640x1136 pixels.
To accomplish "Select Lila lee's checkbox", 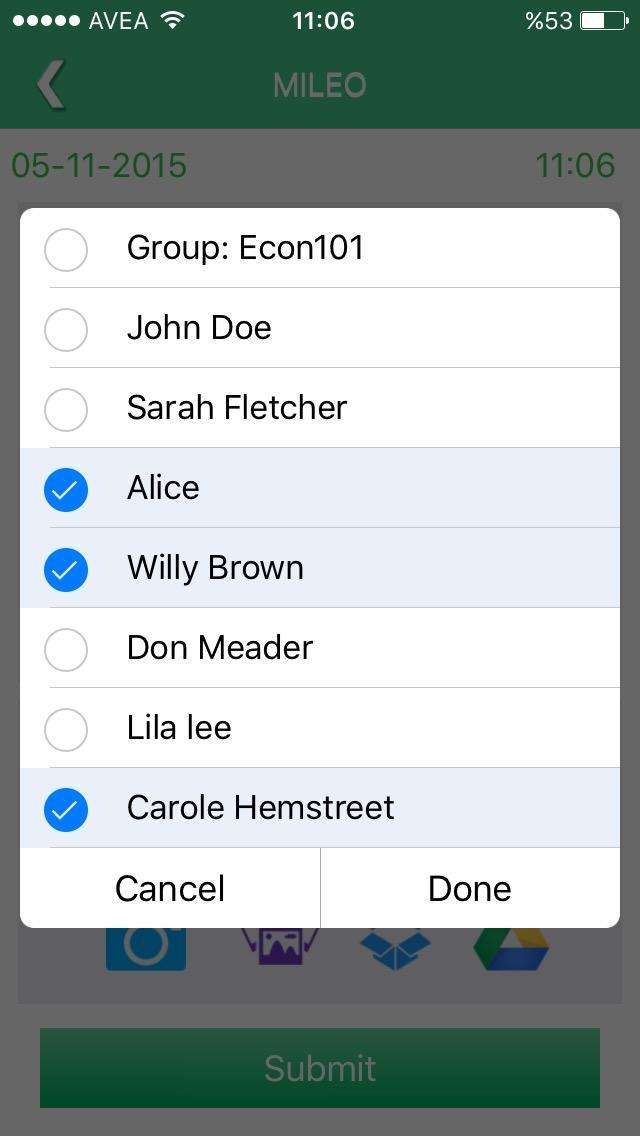I will click(x=66, y=729).
